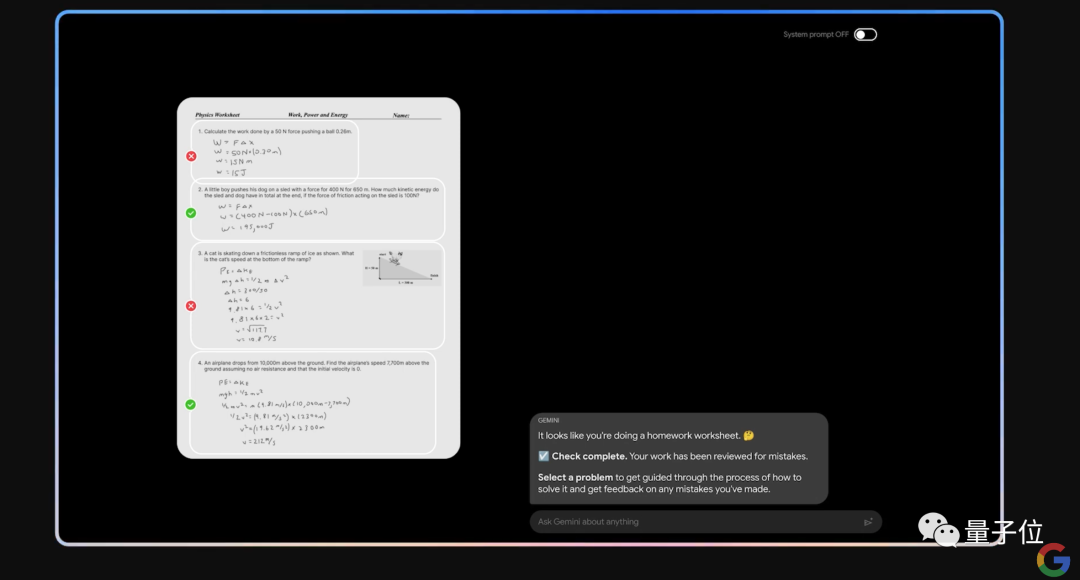Click the ramp diagram thumbnail in problem 3
Viewport: 1080px width, 580px height.
pyautogui.click(x=402, y=268)
